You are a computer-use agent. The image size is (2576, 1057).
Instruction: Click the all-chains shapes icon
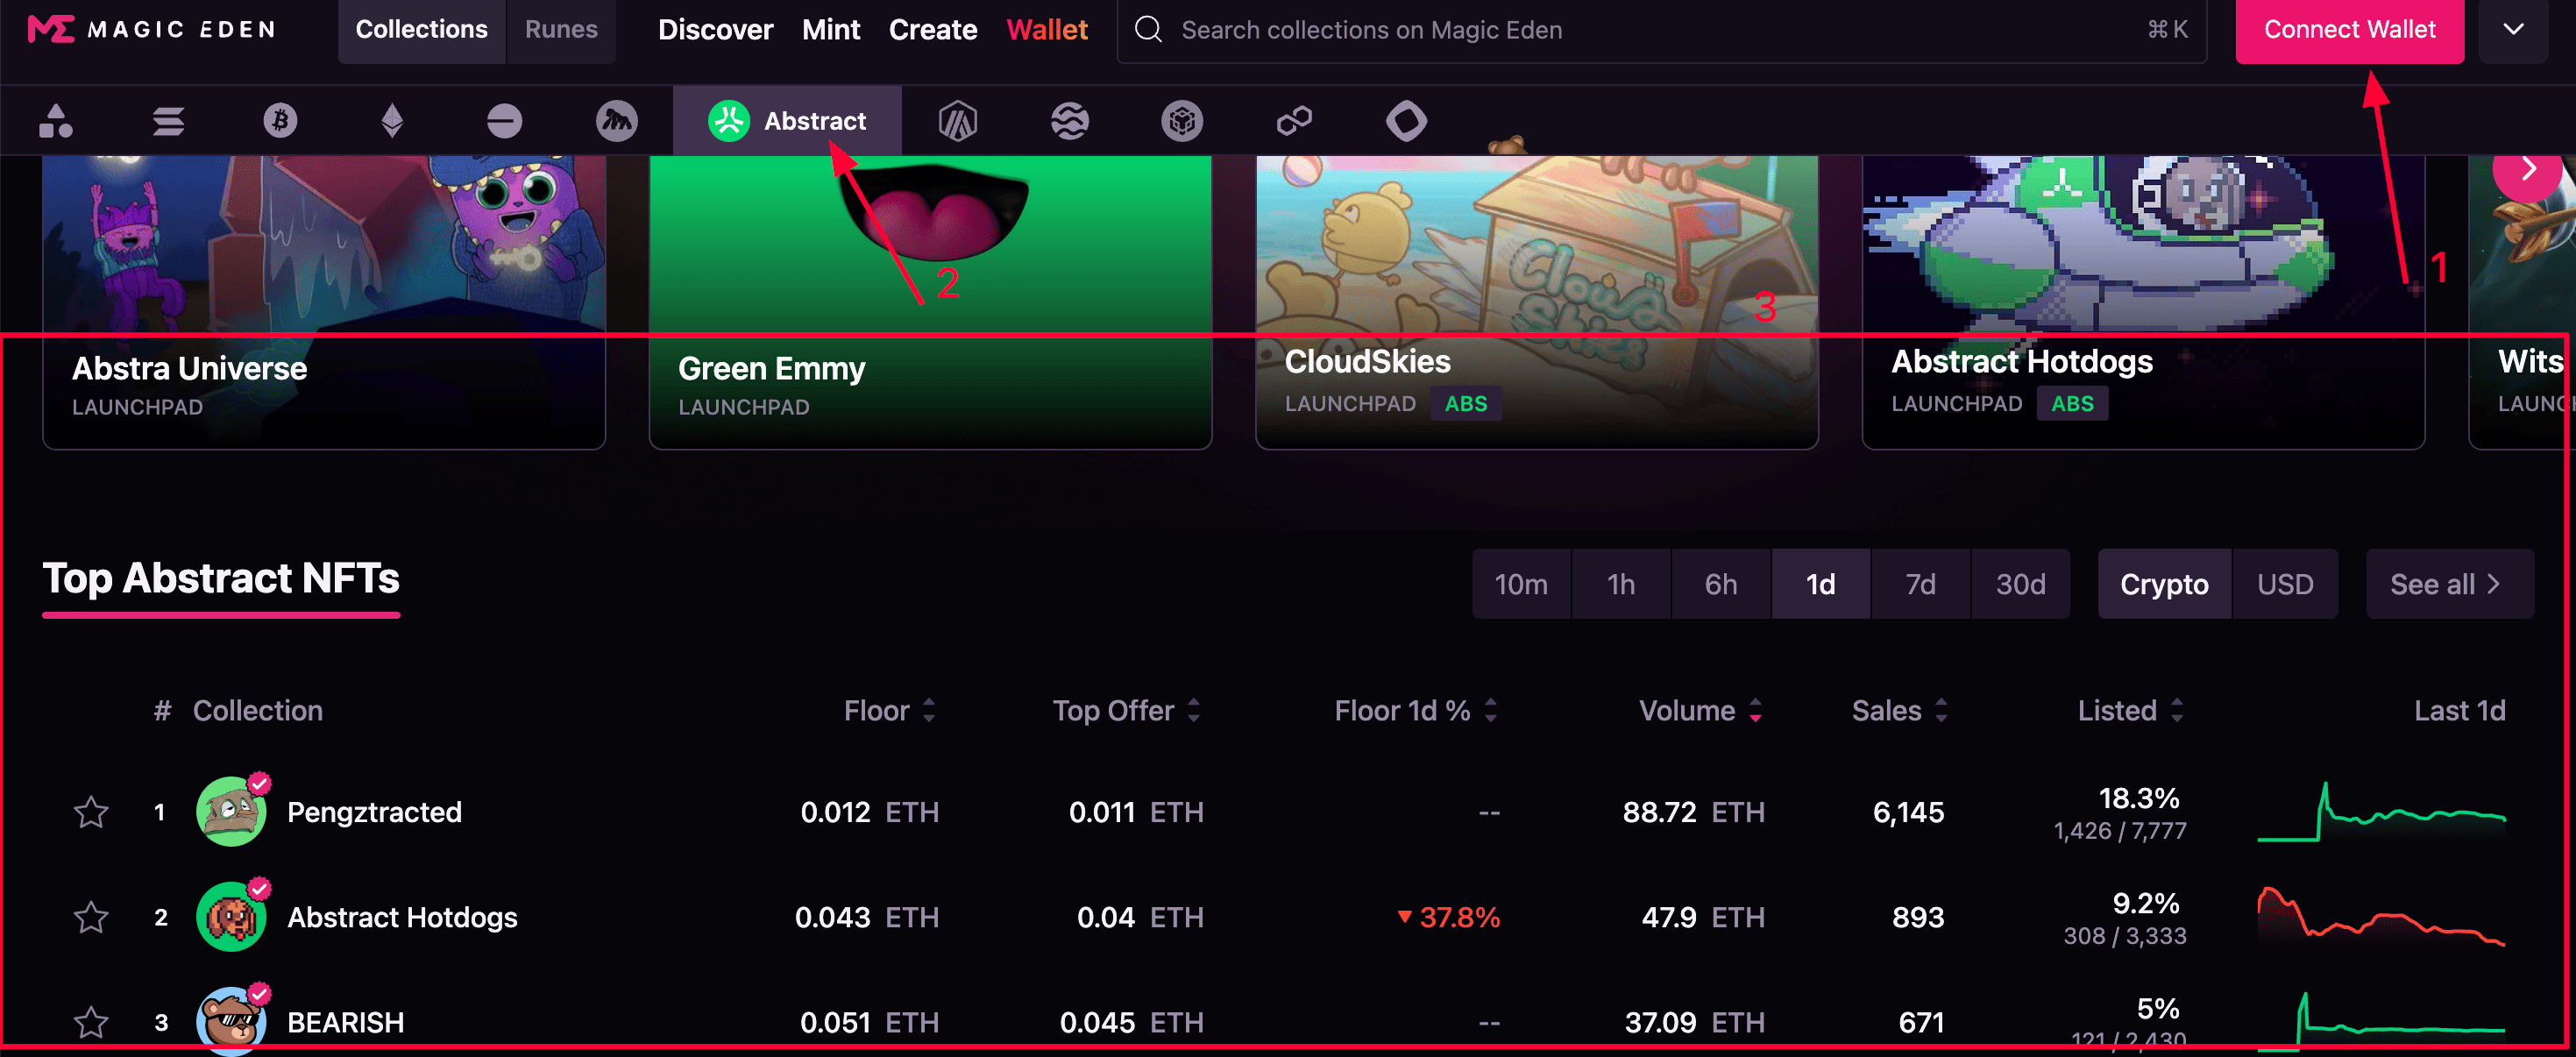[x=56, y=121]
